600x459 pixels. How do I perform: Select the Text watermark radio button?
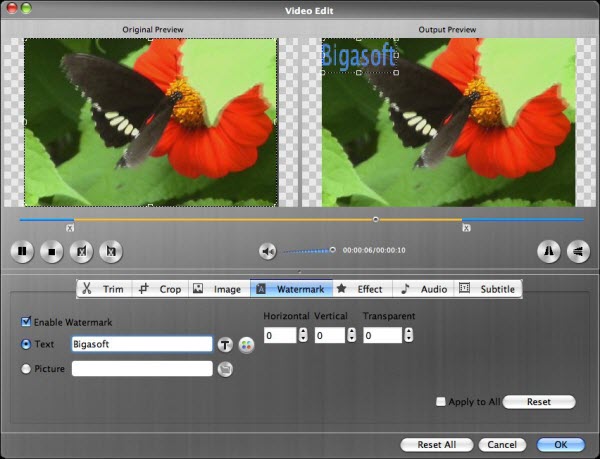tap(26, 344)
